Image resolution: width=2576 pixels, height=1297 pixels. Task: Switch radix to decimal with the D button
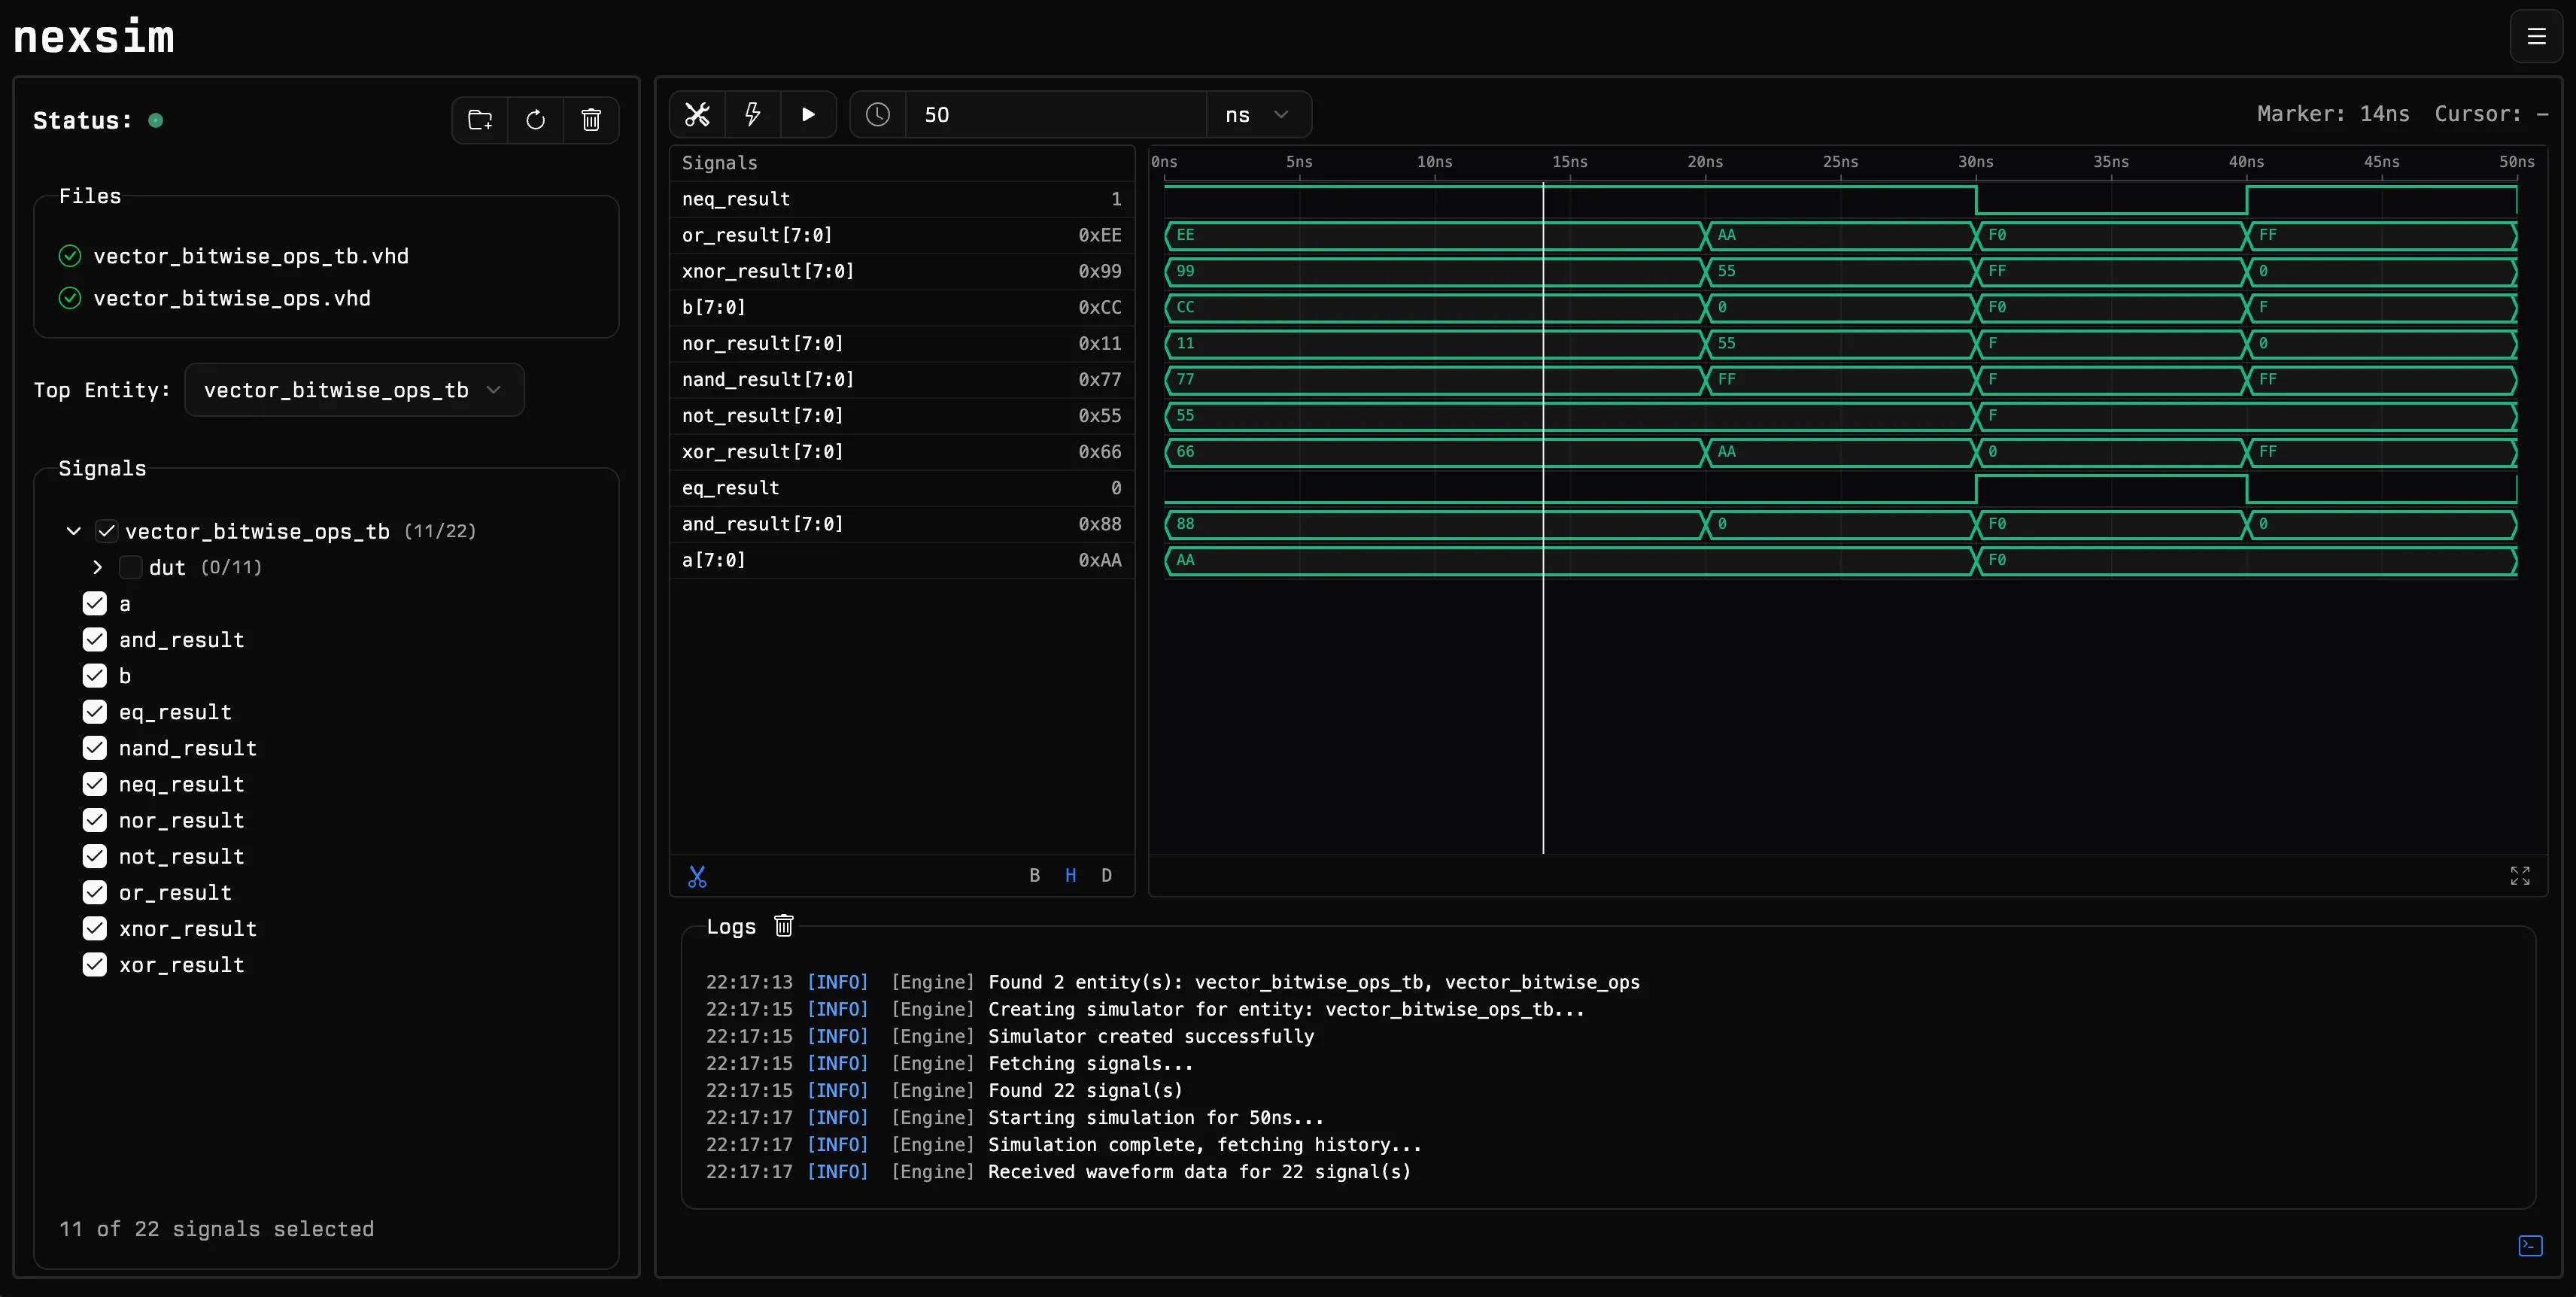point(1106,875)
